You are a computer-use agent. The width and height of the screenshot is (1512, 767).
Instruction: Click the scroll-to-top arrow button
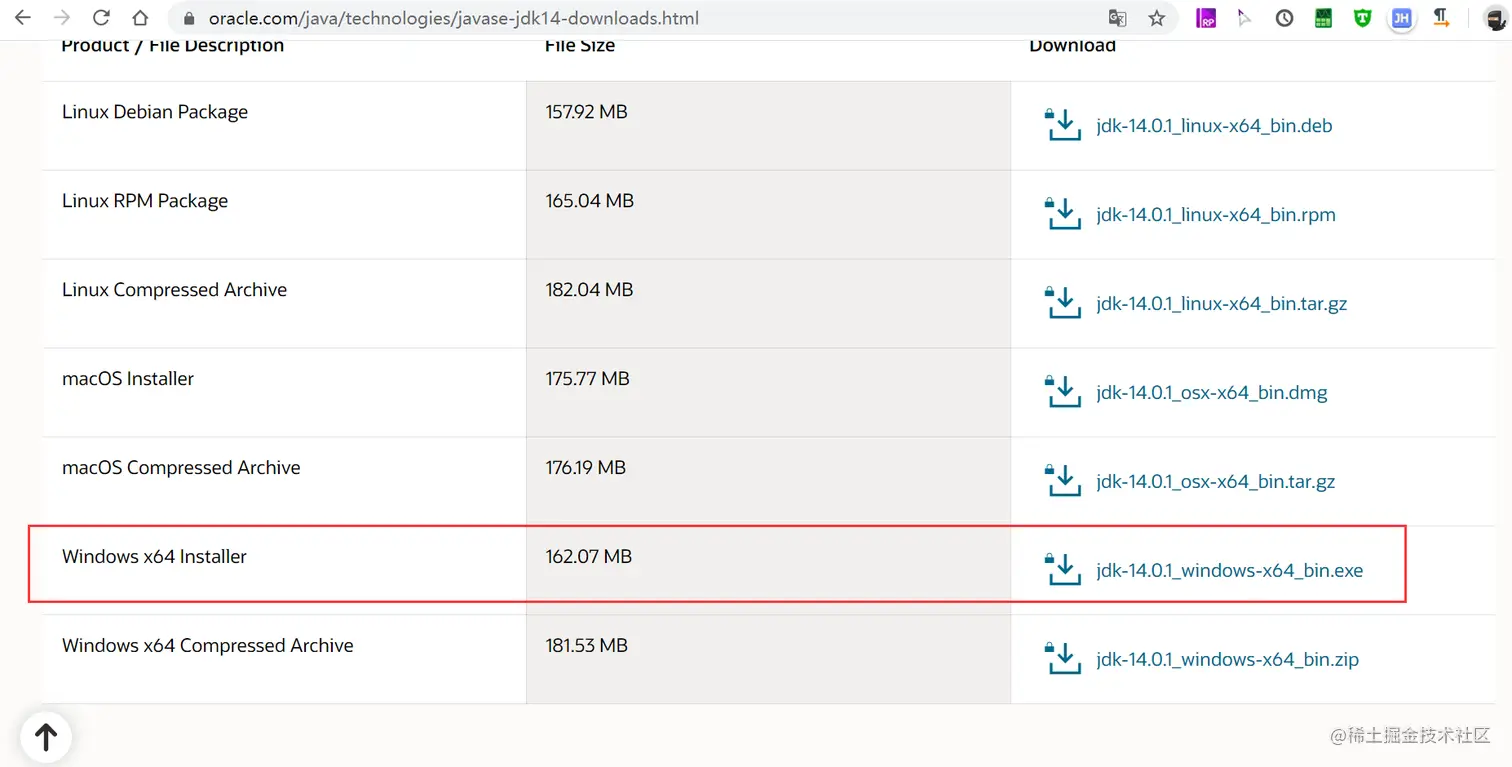[x=45, y=737]
